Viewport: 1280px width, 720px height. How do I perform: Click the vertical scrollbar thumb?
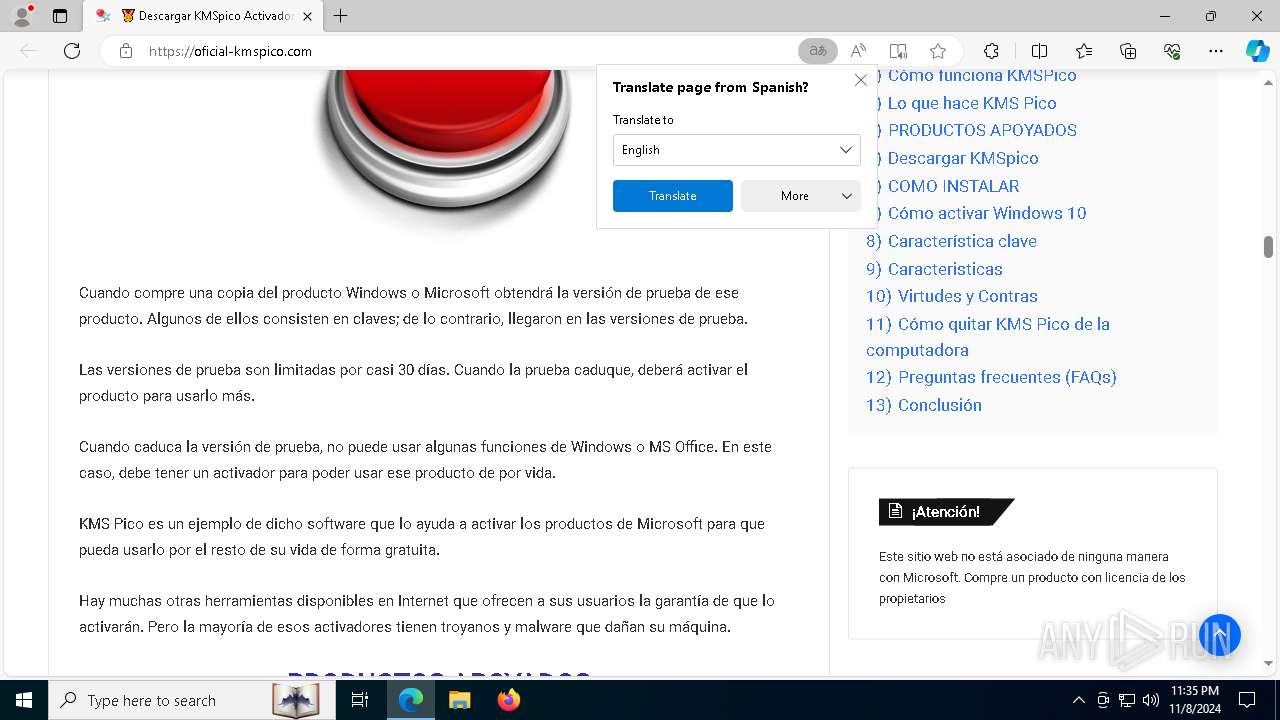(1268, 246)
